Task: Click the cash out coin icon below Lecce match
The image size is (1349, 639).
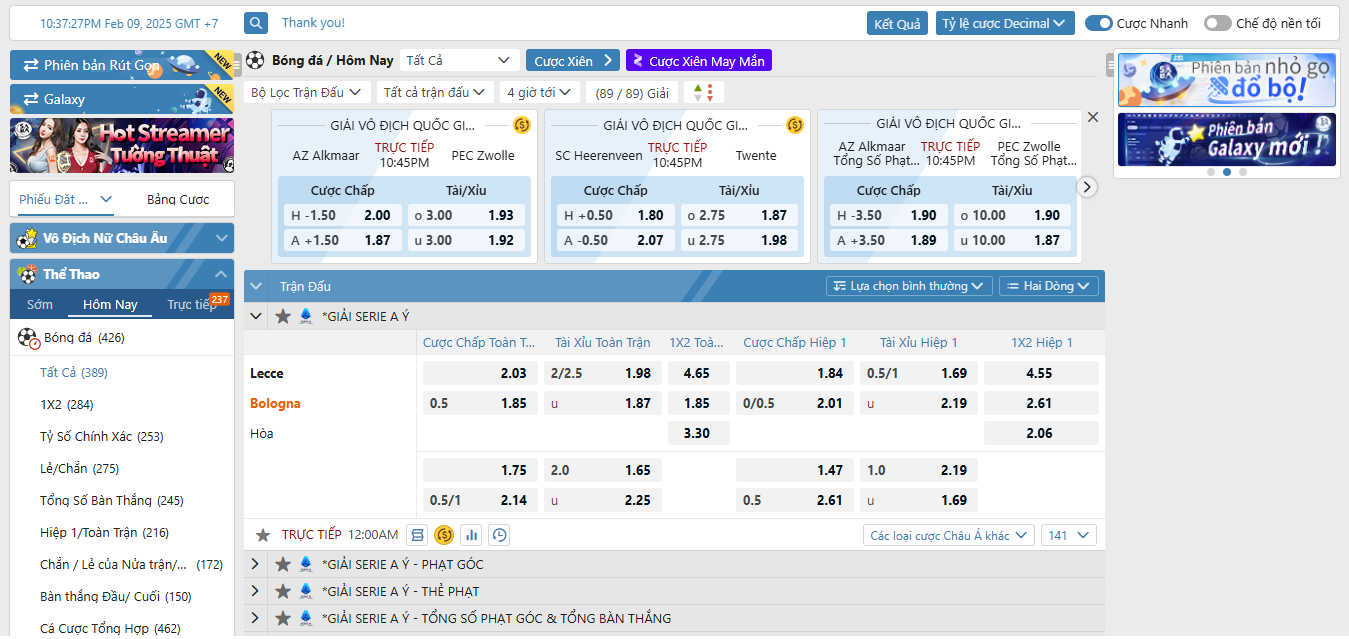Action: 445,535
